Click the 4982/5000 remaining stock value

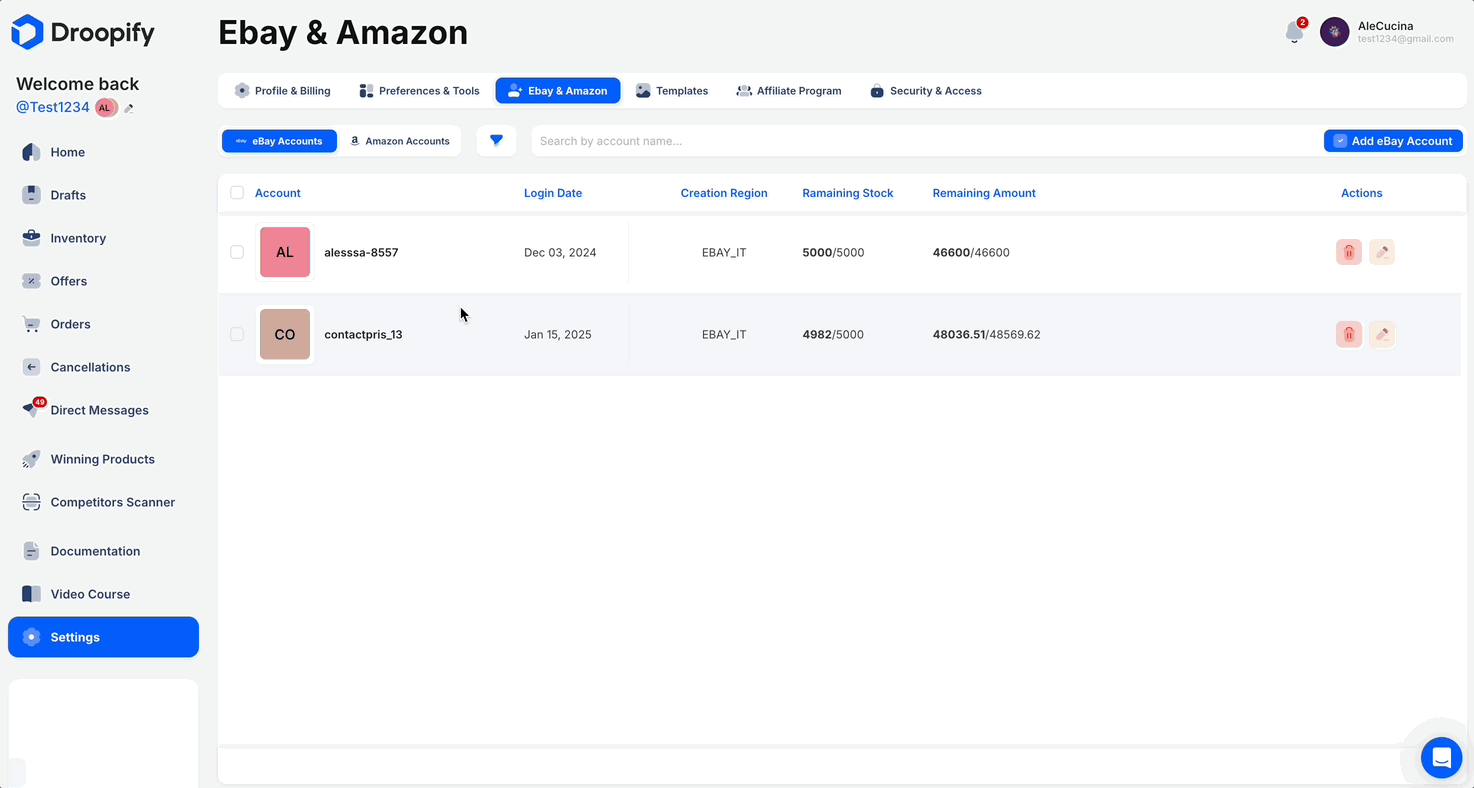833,334
